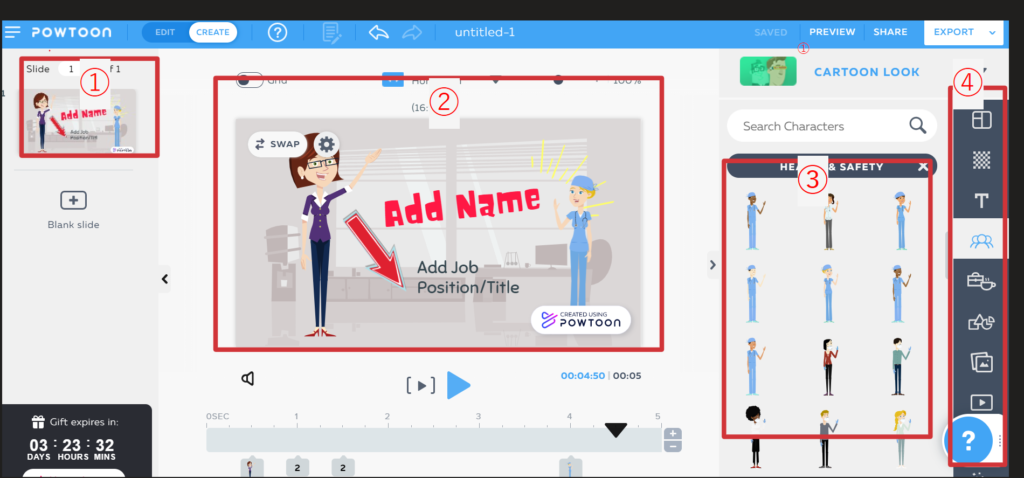1024x478 pixels.
Task: Select the woman in the purple blazer on the canvas
Action: [320, 240]
